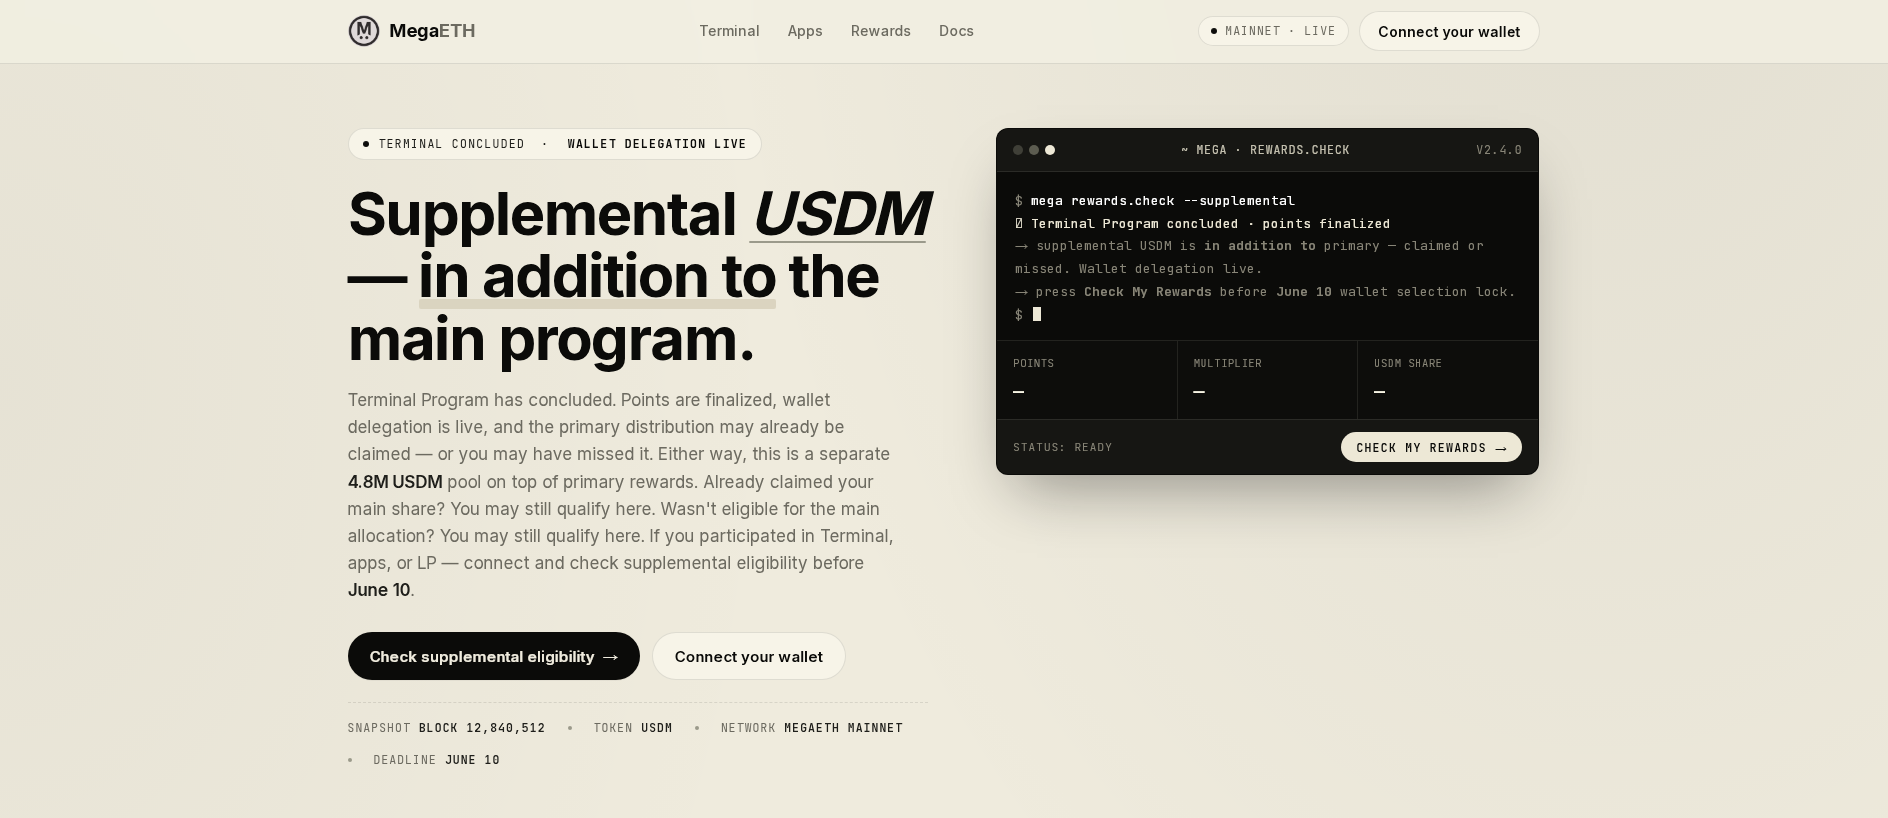
Task: Click the Status: Ready text
Action: [1063, 447]
